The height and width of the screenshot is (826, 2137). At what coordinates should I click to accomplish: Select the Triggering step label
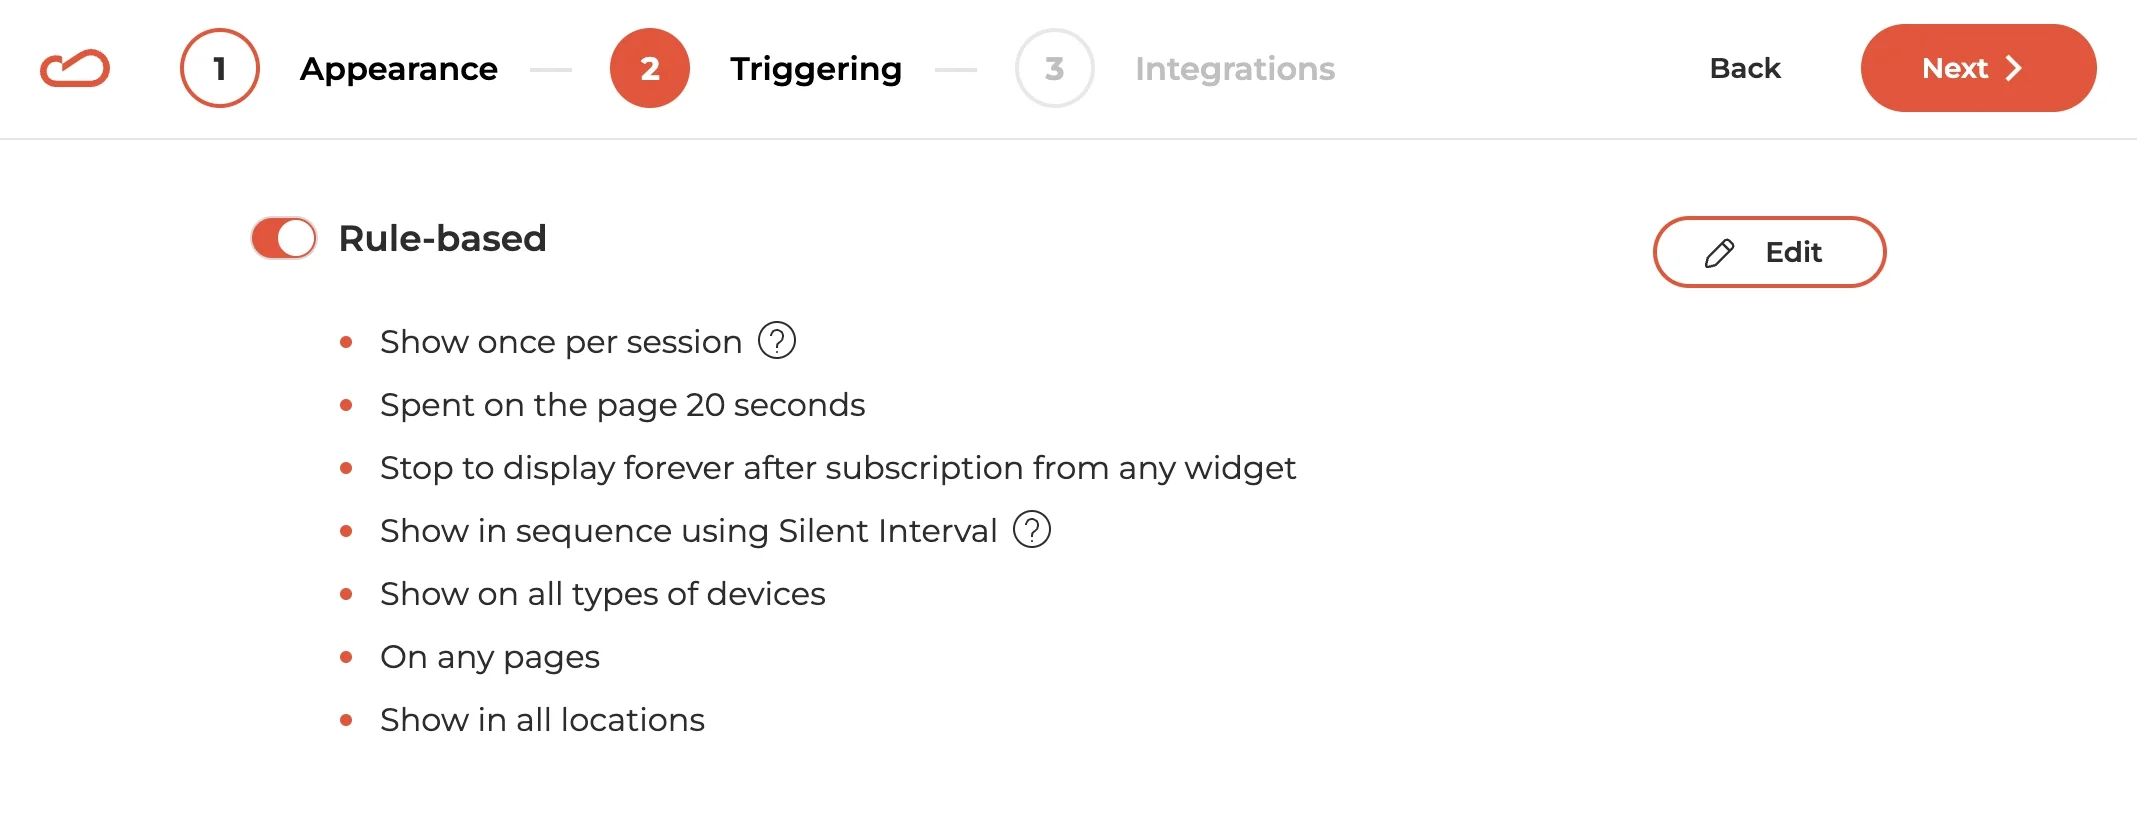click(x=816, y=68)
